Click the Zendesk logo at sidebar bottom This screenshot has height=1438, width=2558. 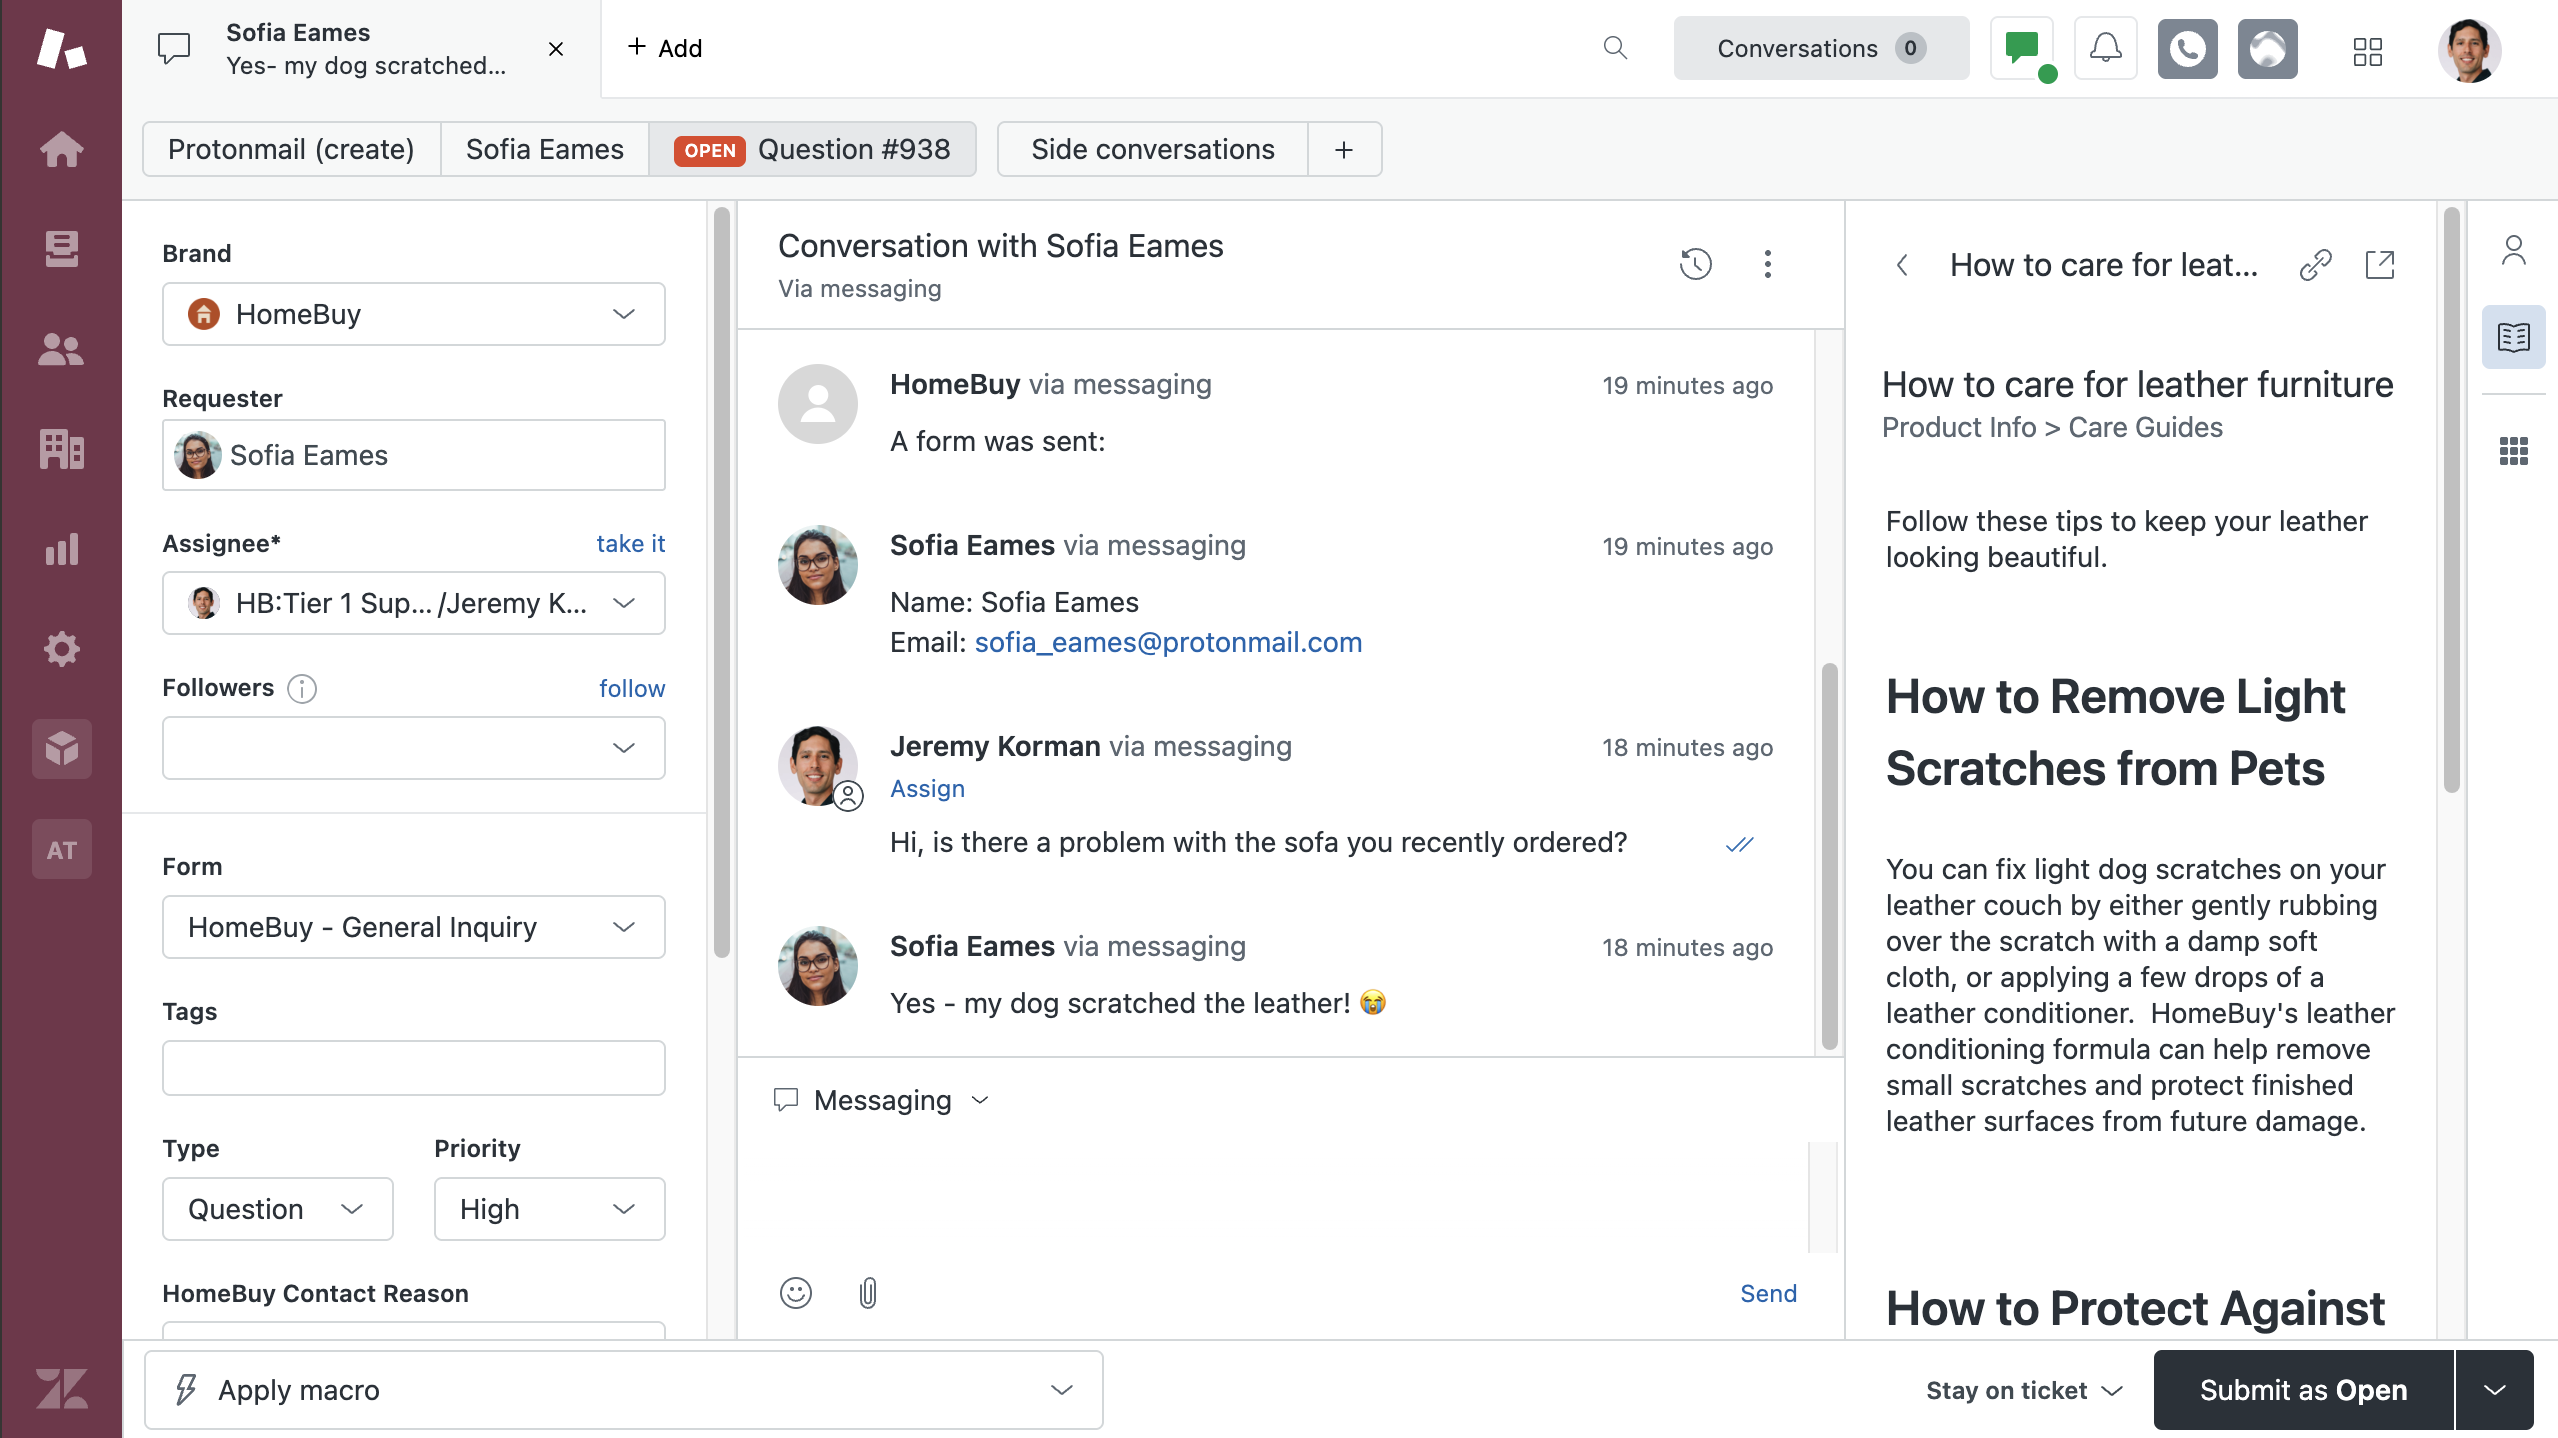(61, 1389)
